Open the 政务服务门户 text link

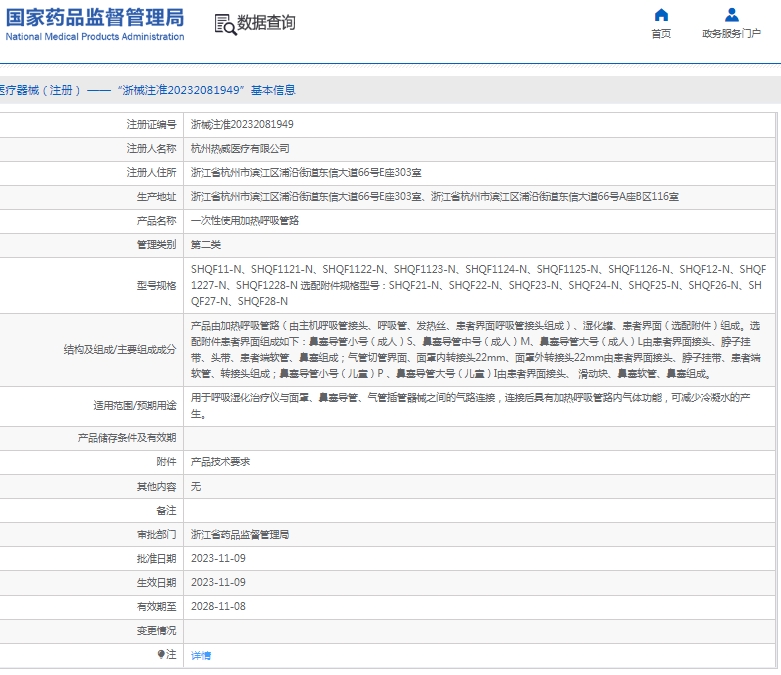pyautogui.click(x=731, y=33)
